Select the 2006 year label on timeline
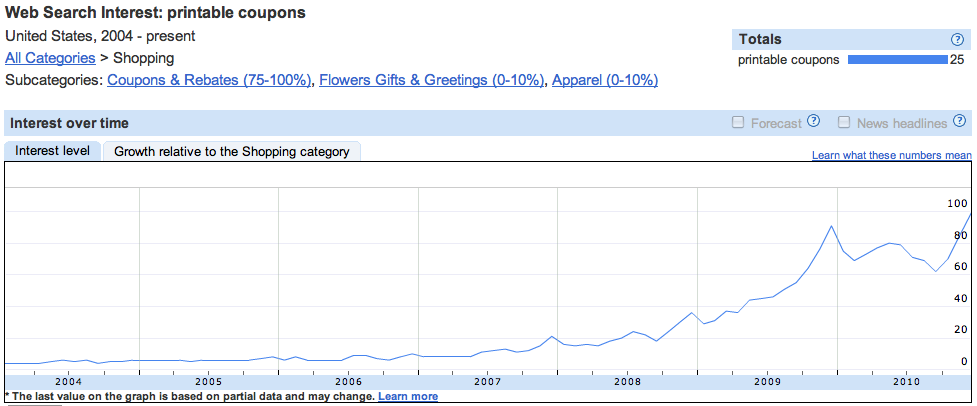Image resolution: width=977 pixels, height=406 pixels. (x=348, y=380)
